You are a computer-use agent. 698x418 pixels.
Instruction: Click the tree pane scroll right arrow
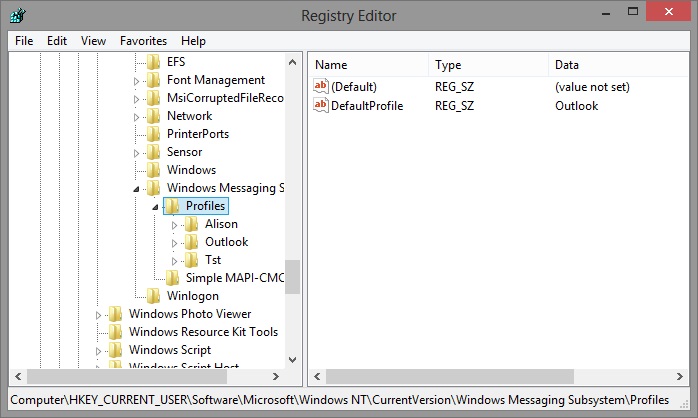(x=276, y=377)
